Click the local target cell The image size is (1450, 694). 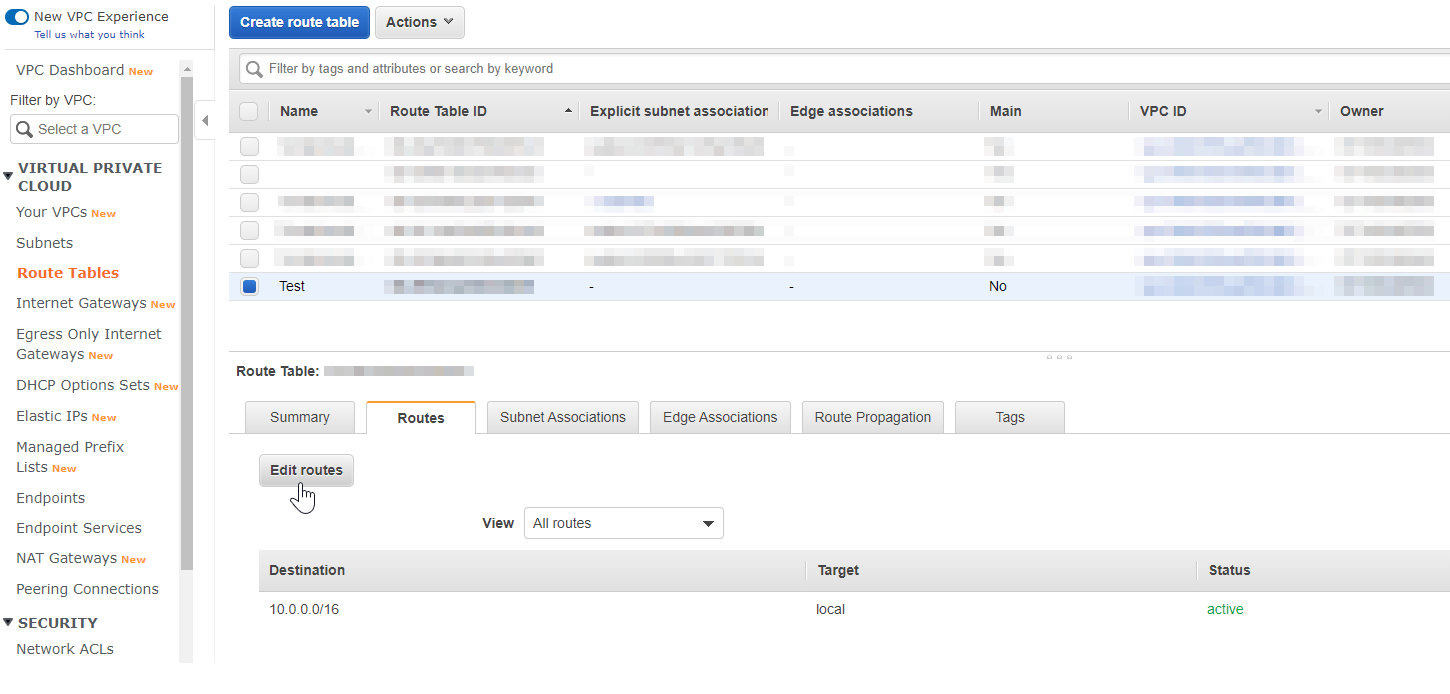pyautogui.click(x=830, y=609)
